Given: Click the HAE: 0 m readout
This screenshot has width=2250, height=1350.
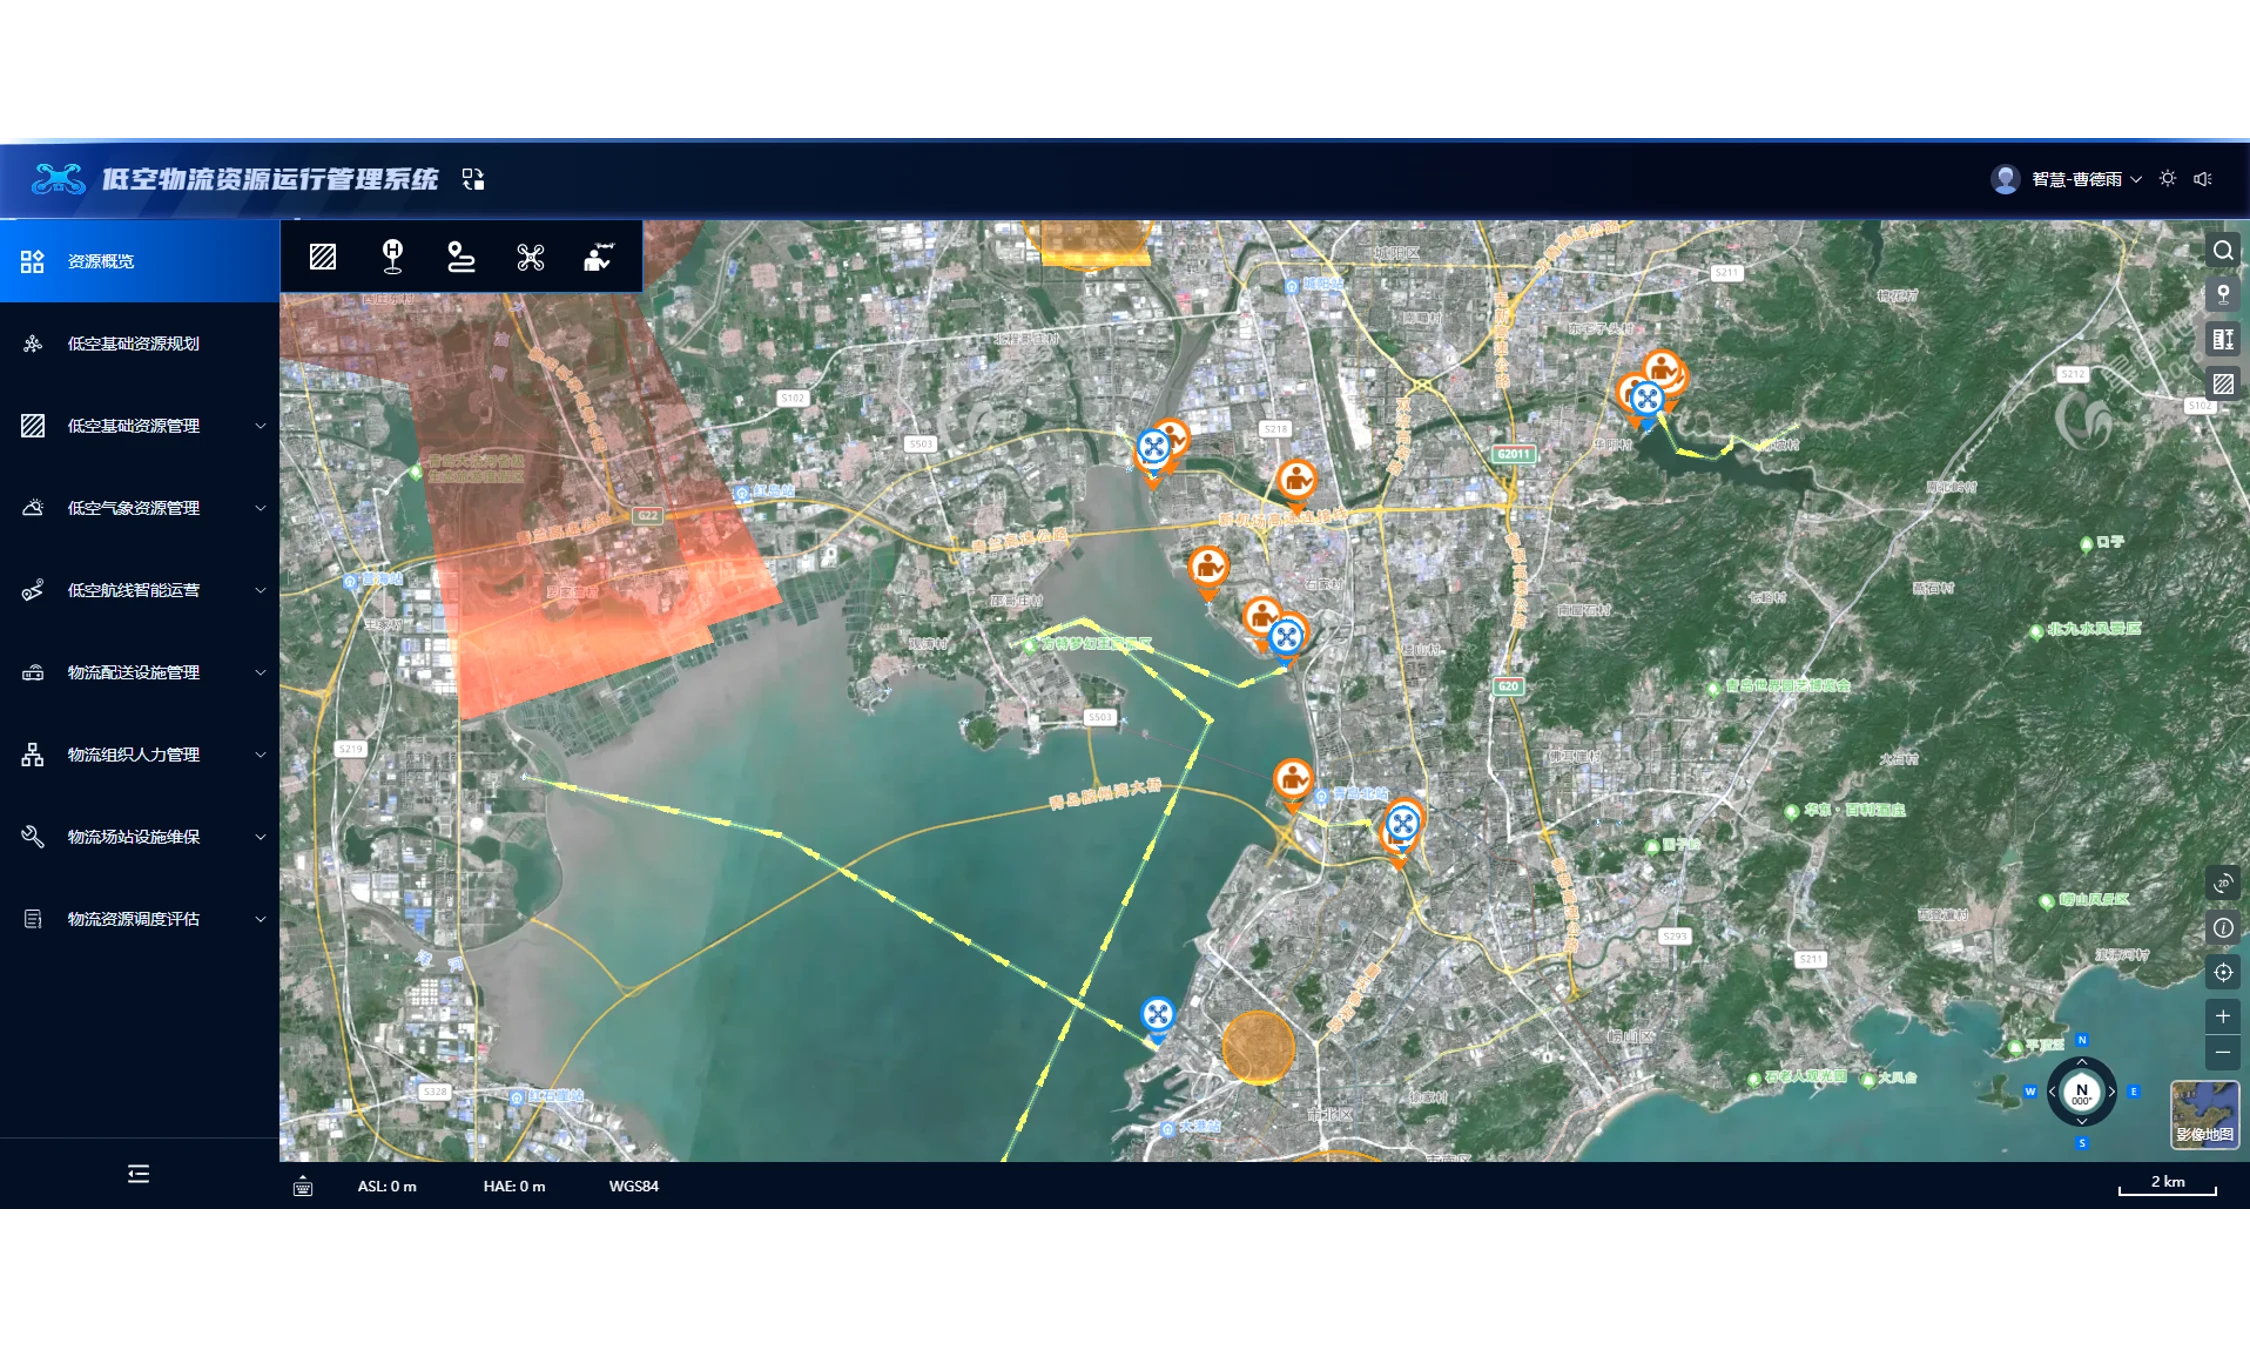Looking at the screenshot, I should (x=514, y=1186).
